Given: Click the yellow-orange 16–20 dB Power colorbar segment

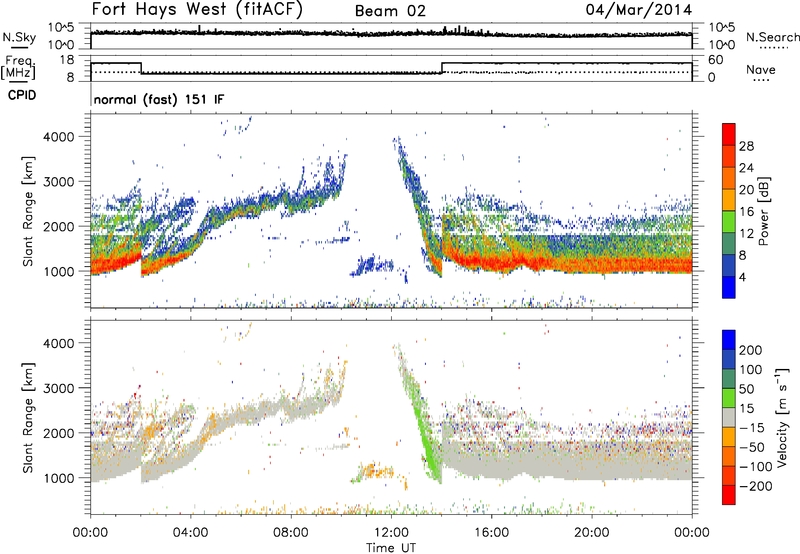Looking at the screenshot, I should click(x=729, y=199).
